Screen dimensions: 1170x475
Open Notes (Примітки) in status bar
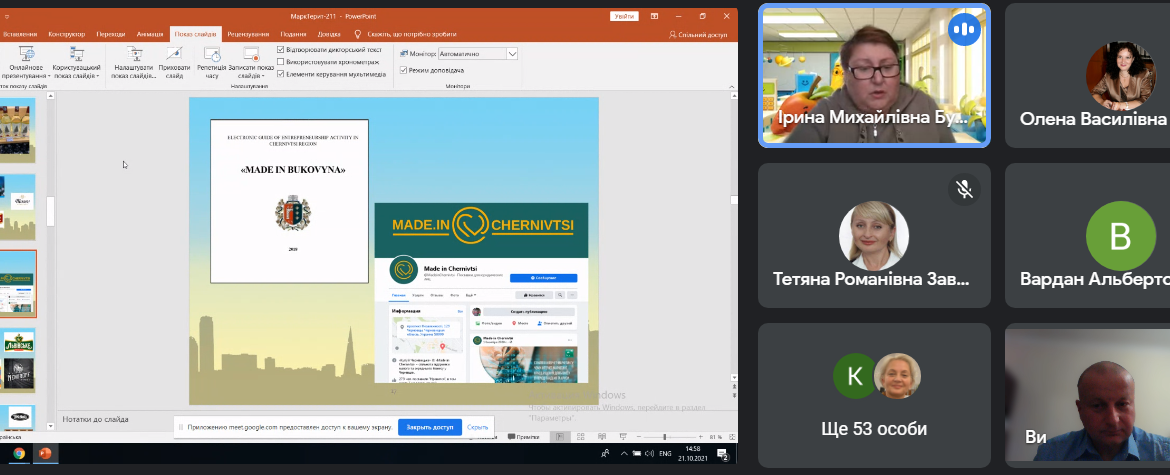pyautogui.click(x=523, y=437)
